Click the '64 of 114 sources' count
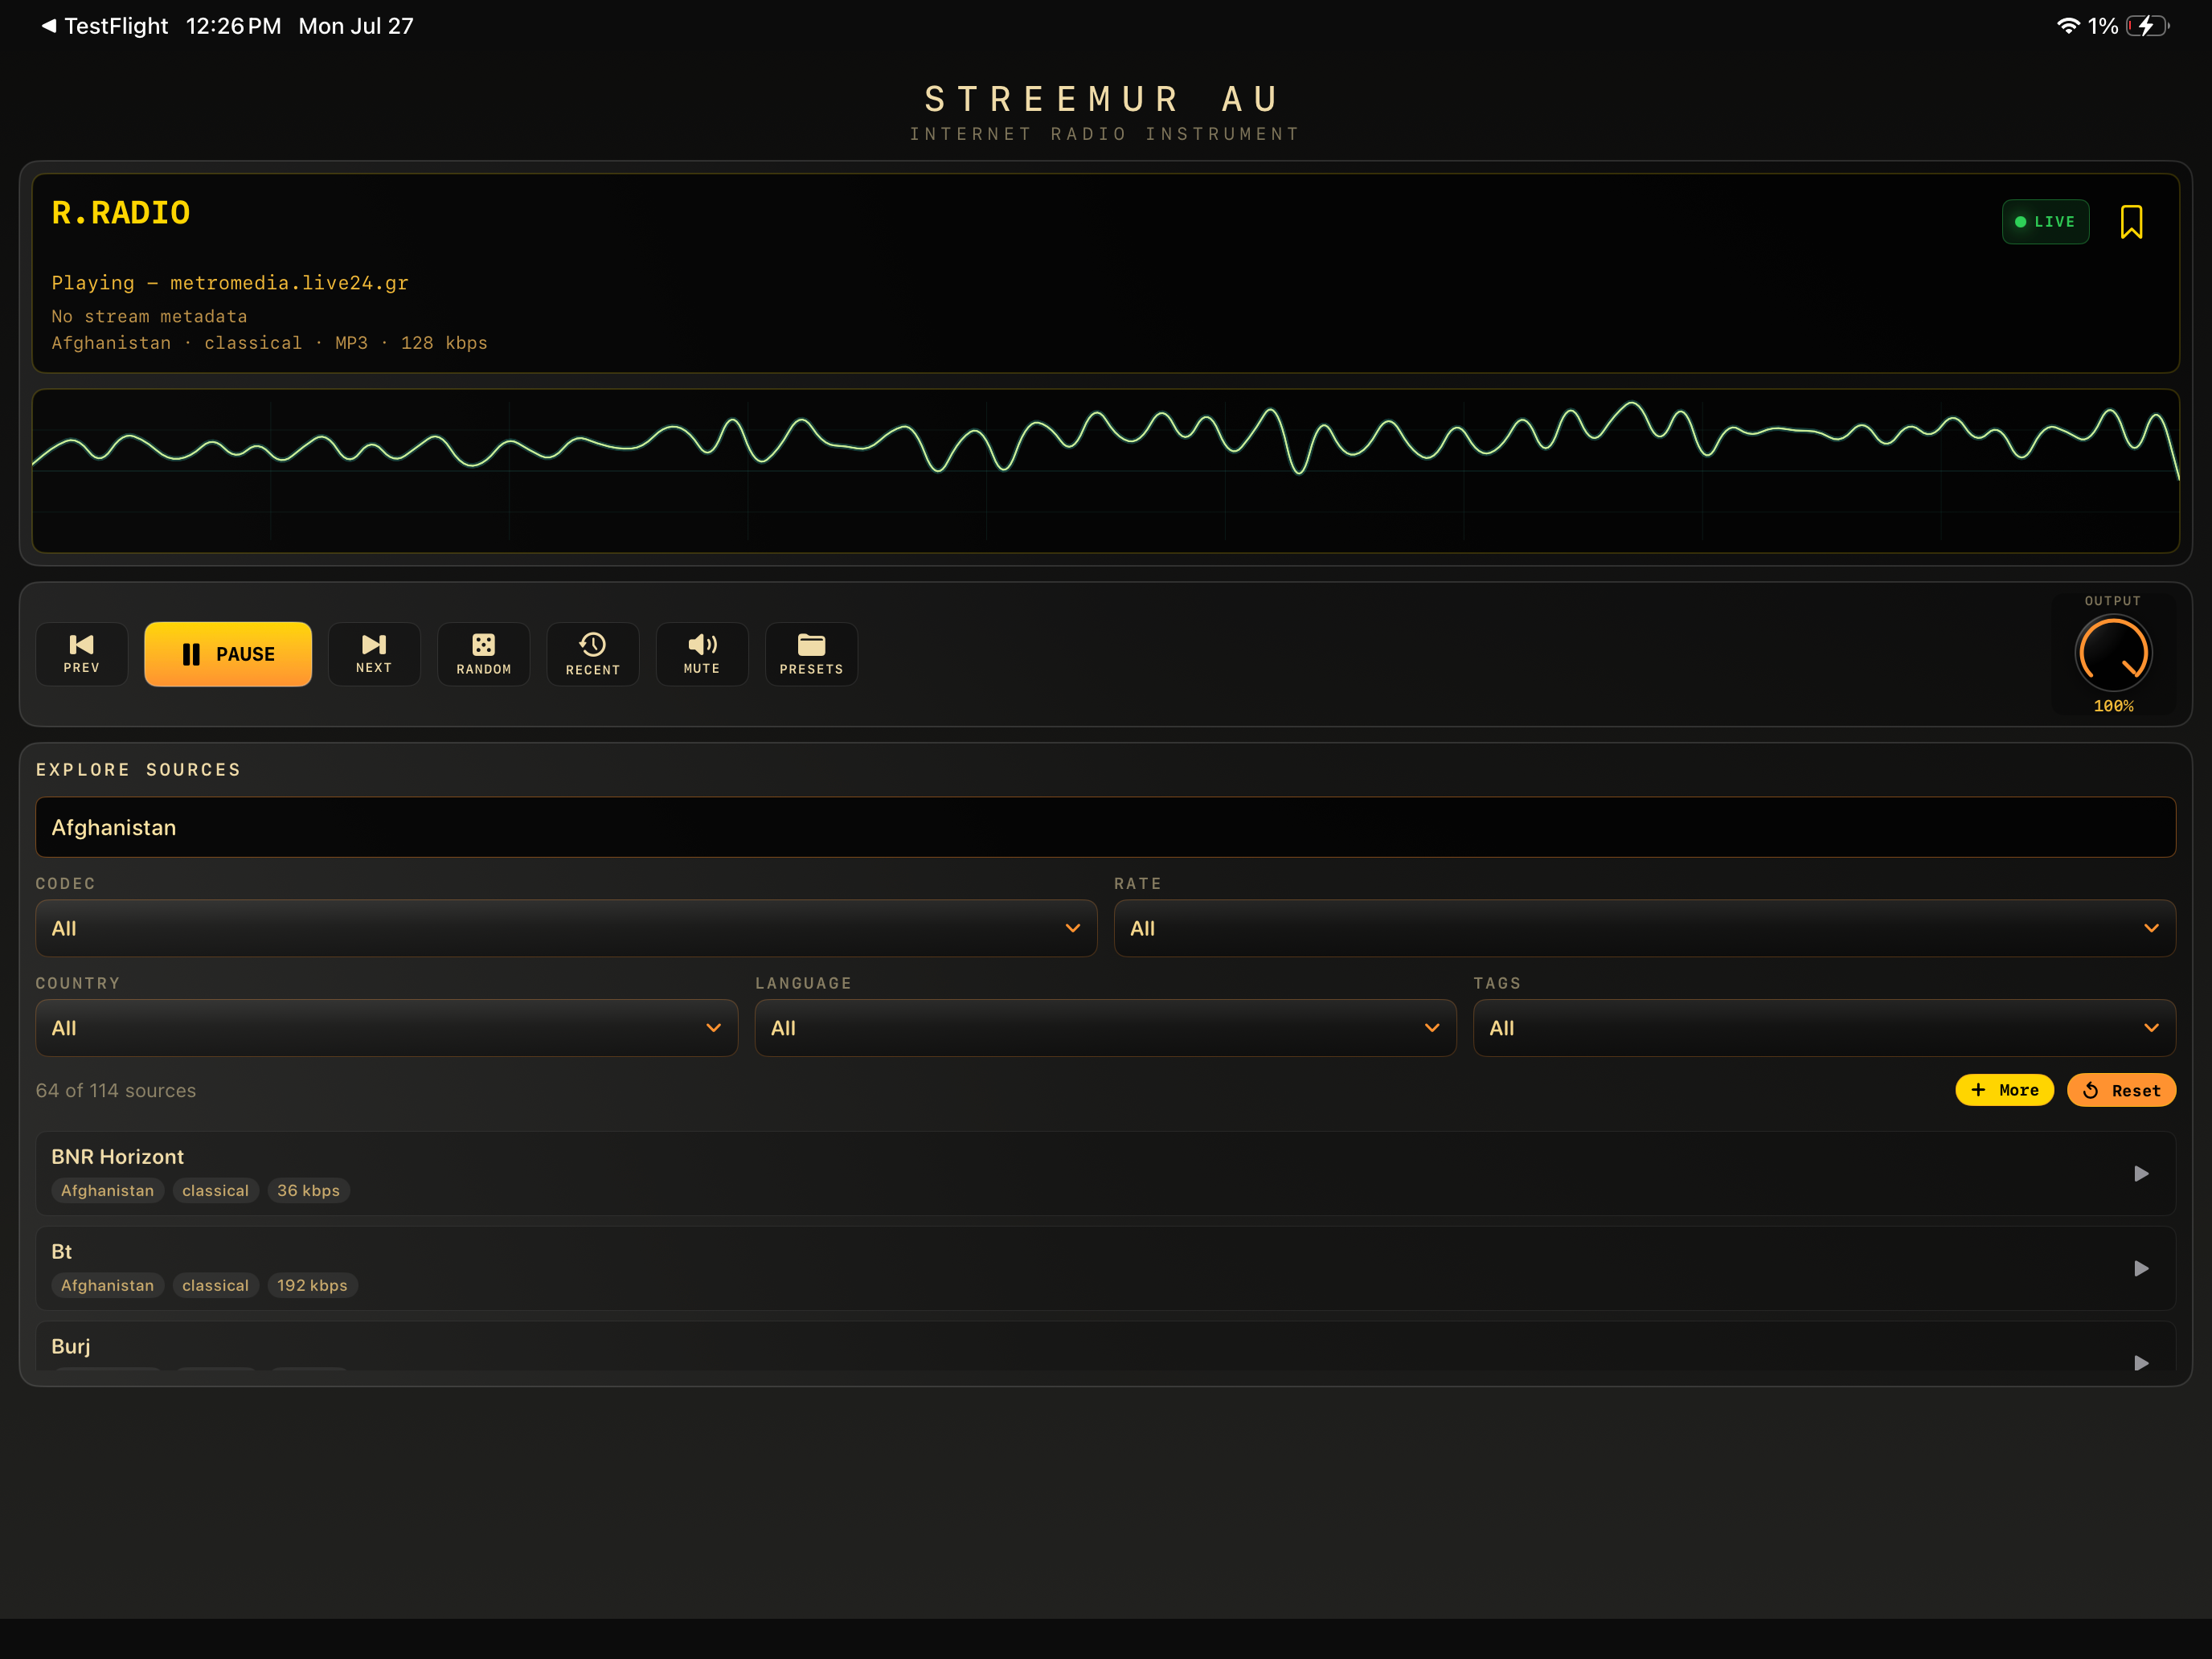 pos(116,1090)
